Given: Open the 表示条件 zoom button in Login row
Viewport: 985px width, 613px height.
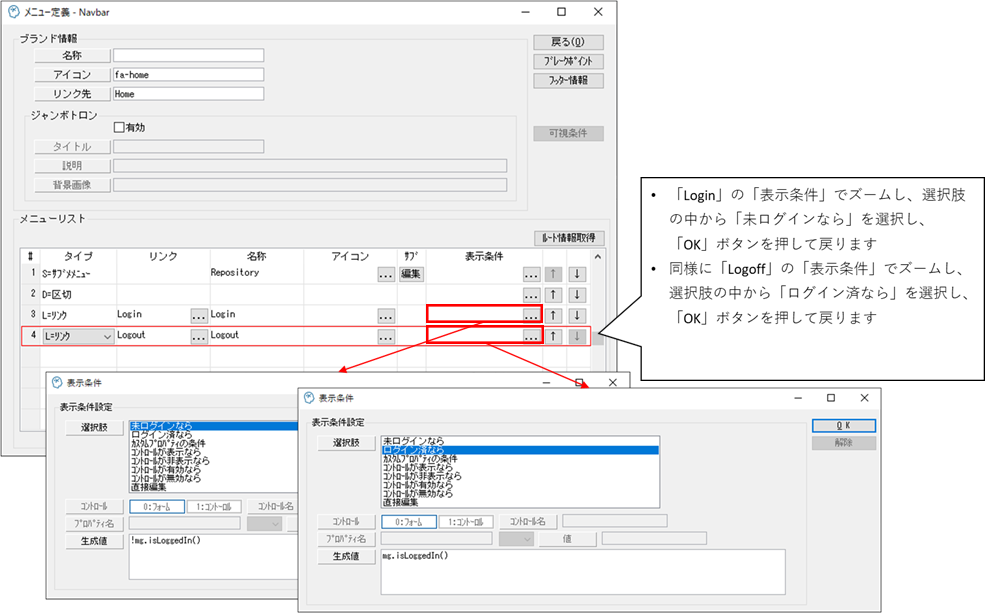Looking at the screenshot, I should coord(531,315).
